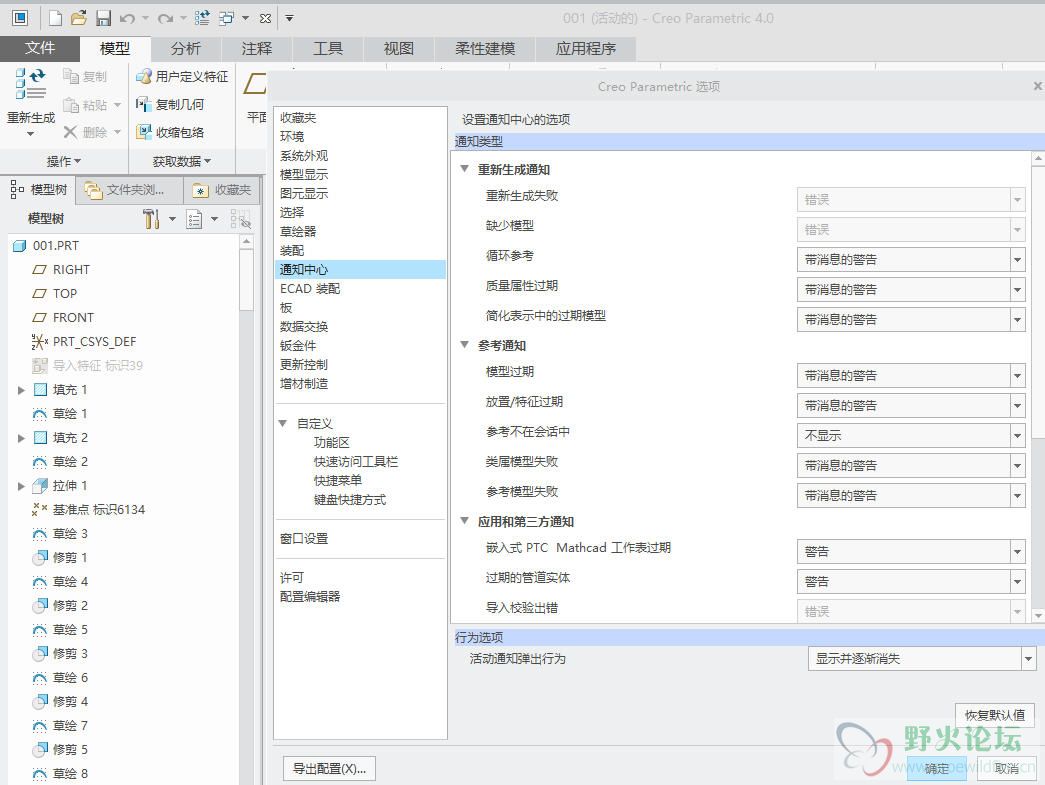Click the tree columns list icon
Screen dimensions: 1045x785
[195, 219]
